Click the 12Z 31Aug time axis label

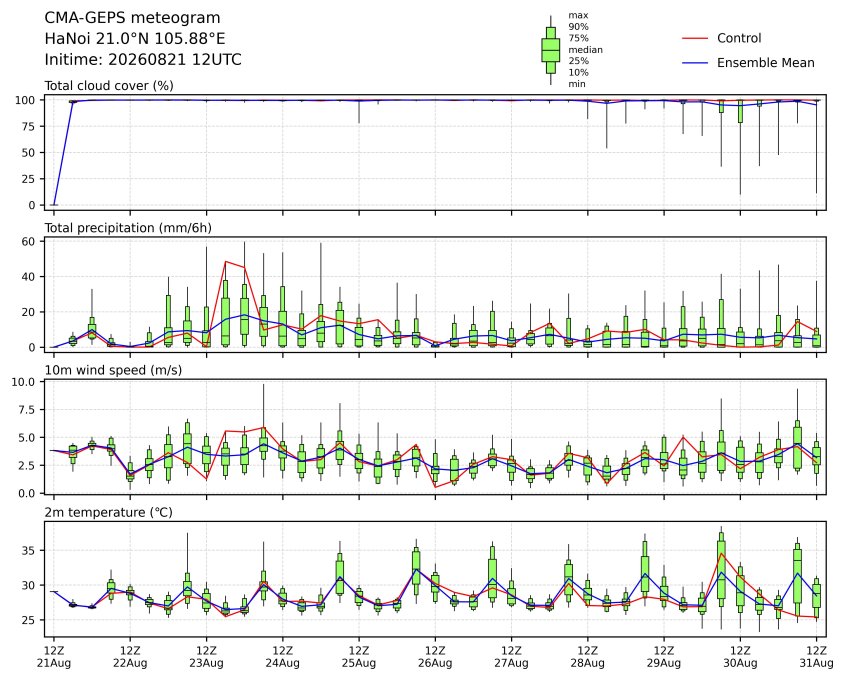816,657
